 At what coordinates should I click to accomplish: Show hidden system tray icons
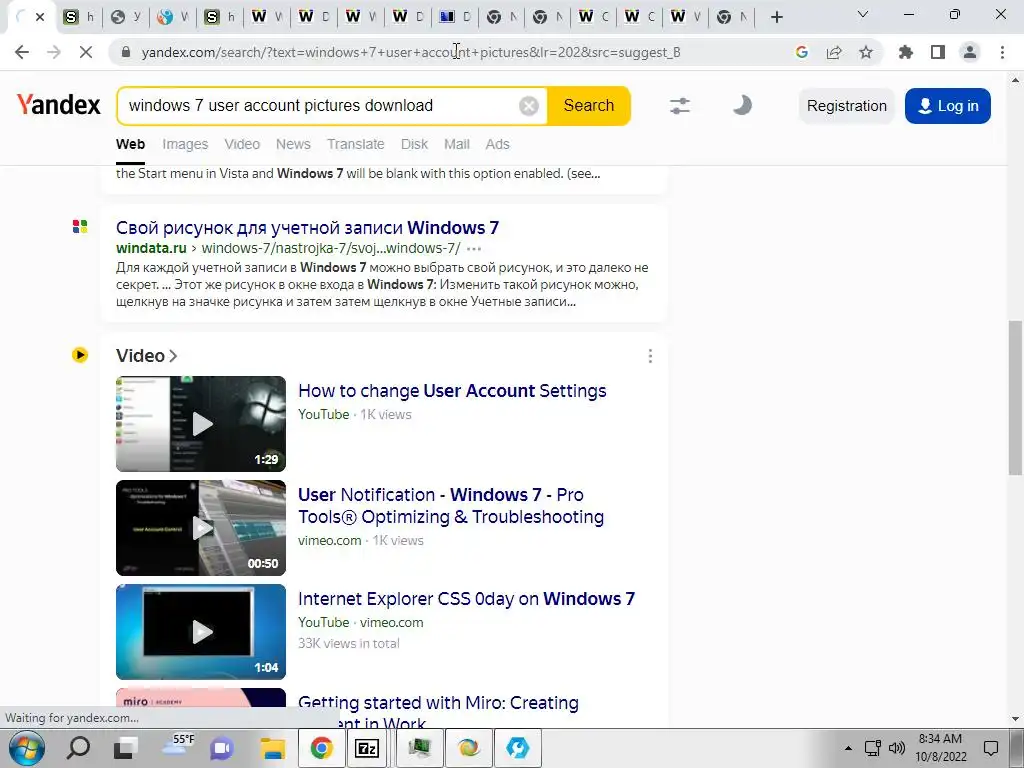(848, 748)
